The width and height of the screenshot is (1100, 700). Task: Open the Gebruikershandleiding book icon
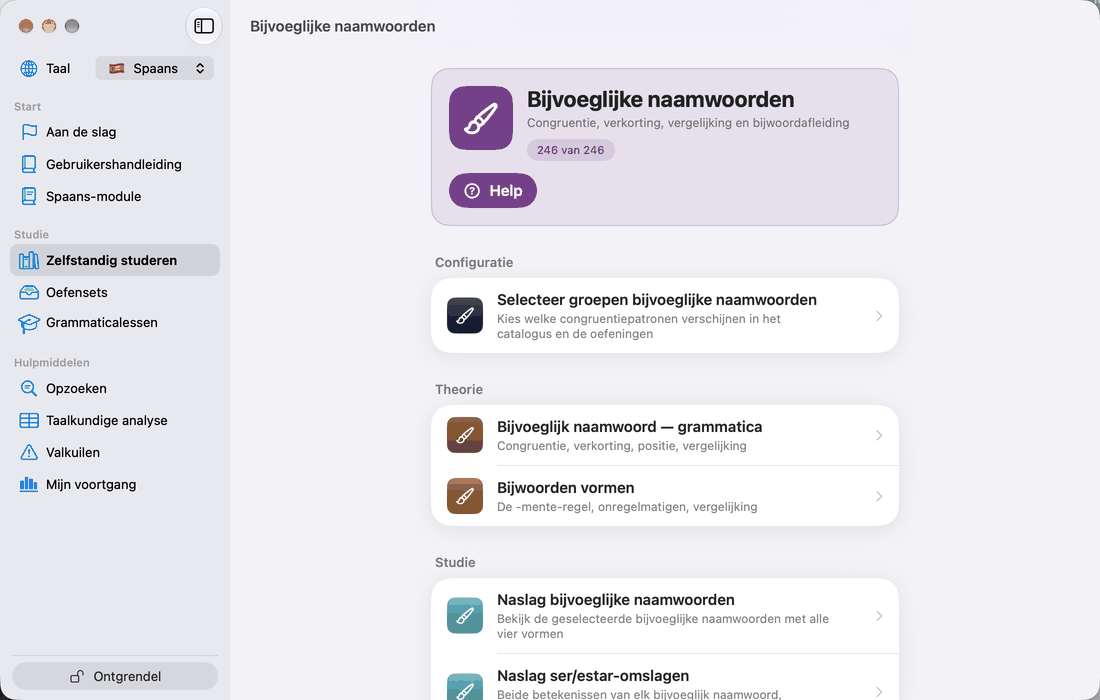tap(29, 164)
